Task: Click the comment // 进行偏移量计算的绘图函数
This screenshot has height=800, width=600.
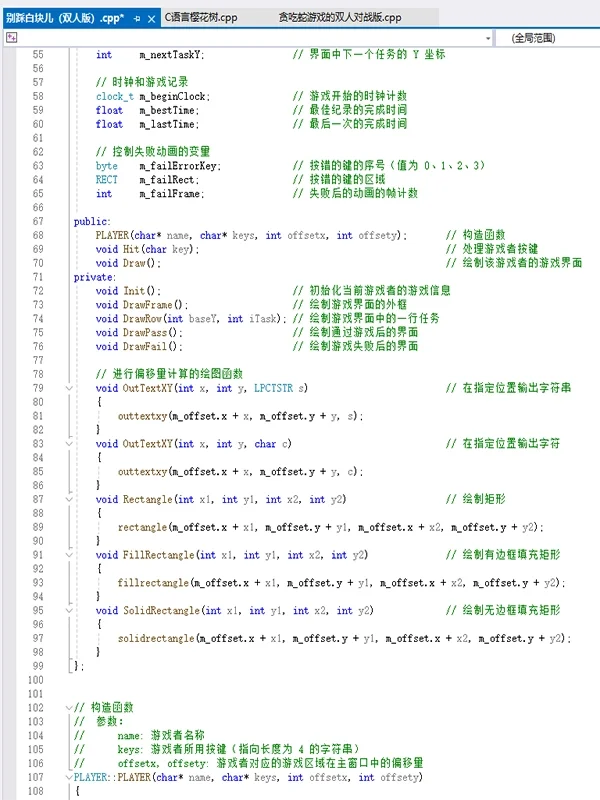Action: click(x=169, y=374)
